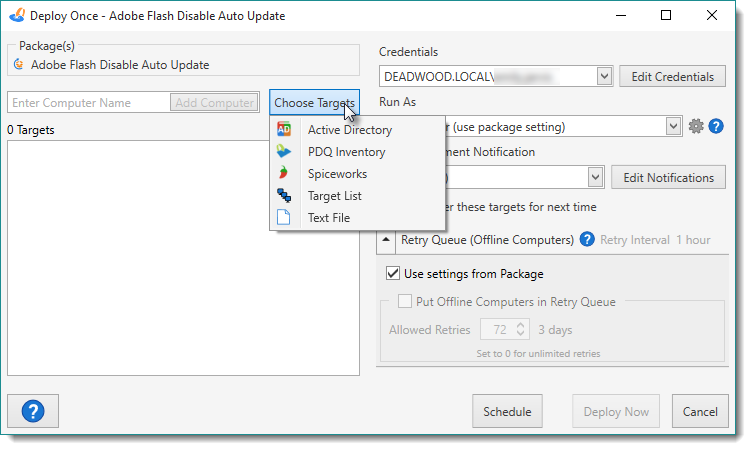The height and width of the screenshot is (450, 751).
Task: Select Active Directory from the targets menu
Action: [358, 130]
